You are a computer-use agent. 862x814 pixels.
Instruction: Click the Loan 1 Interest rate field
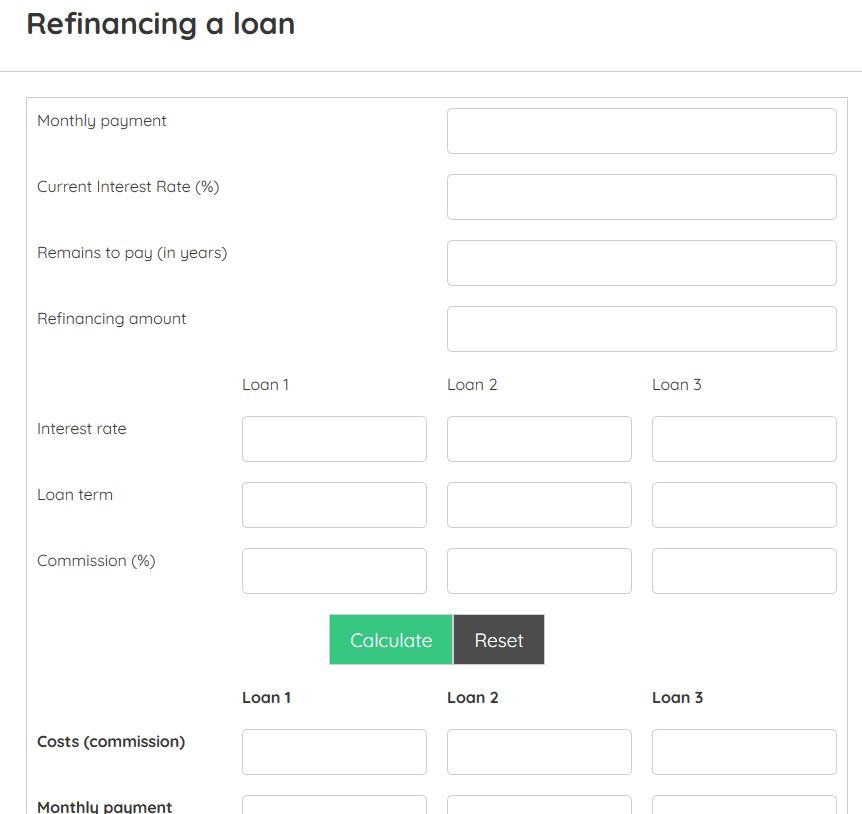pos(334,439)
